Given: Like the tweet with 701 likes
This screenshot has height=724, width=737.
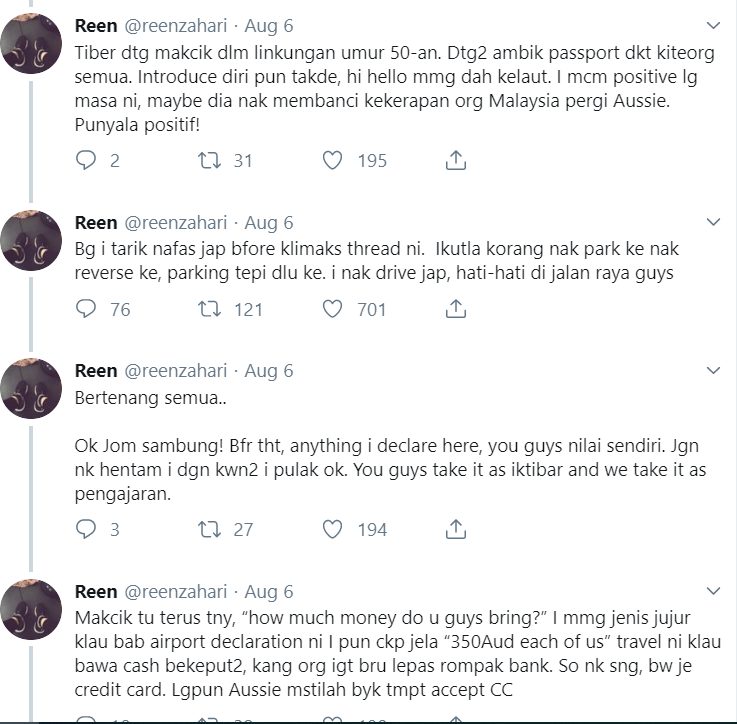Looking at the screenshot, I should tap(332, 309).
